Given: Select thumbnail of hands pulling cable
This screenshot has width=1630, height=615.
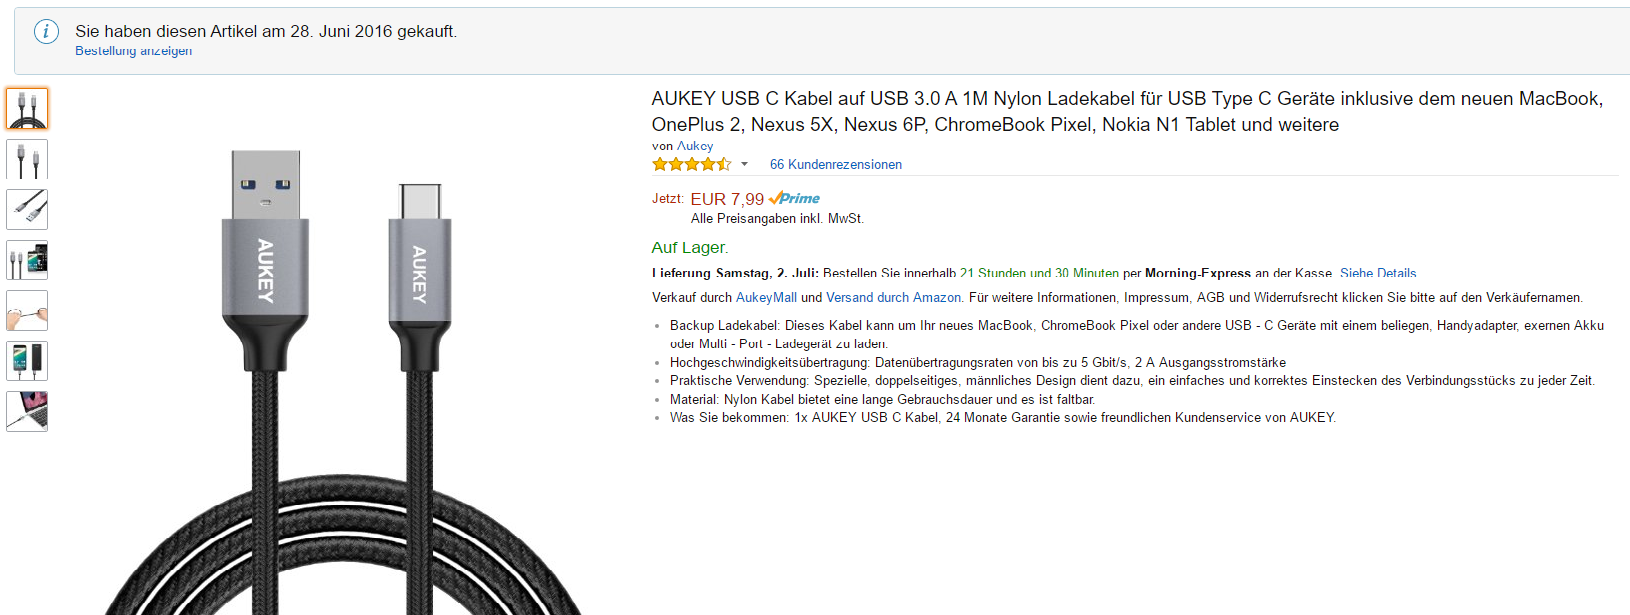Looking at the screenshot, I should point(27,311).
